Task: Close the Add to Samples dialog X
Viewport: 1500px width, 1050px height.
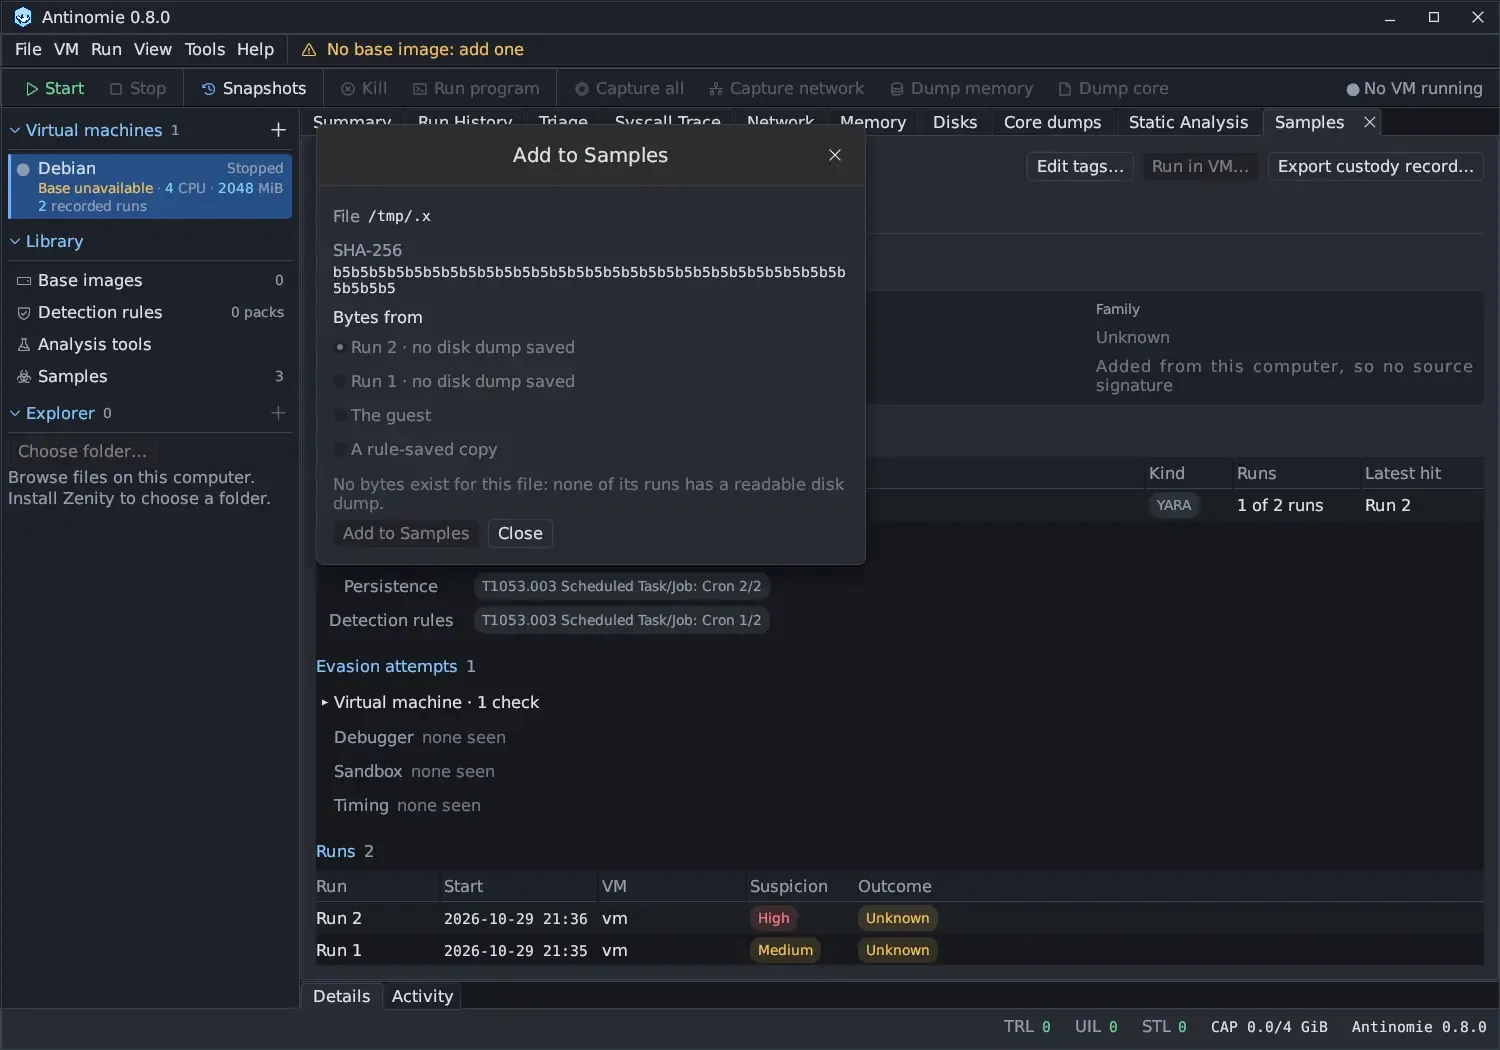Action: click(835, 155)
